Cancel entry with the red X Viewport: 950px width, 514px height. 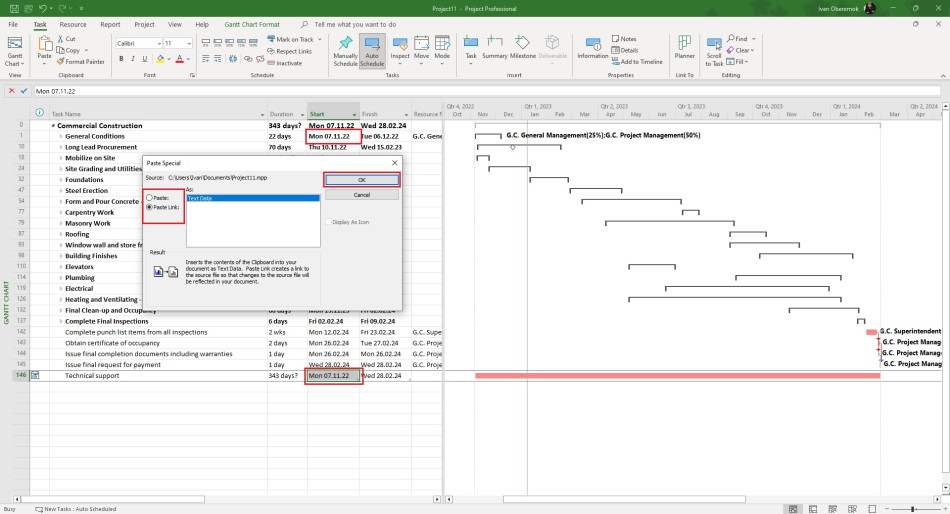coord(12,91)
